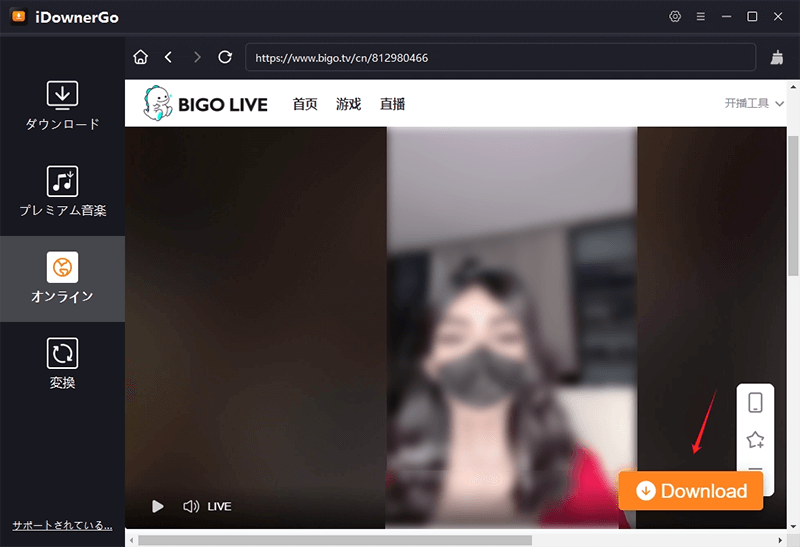Open the 変換 converter section
800x547 pixels.
(62, 364)
